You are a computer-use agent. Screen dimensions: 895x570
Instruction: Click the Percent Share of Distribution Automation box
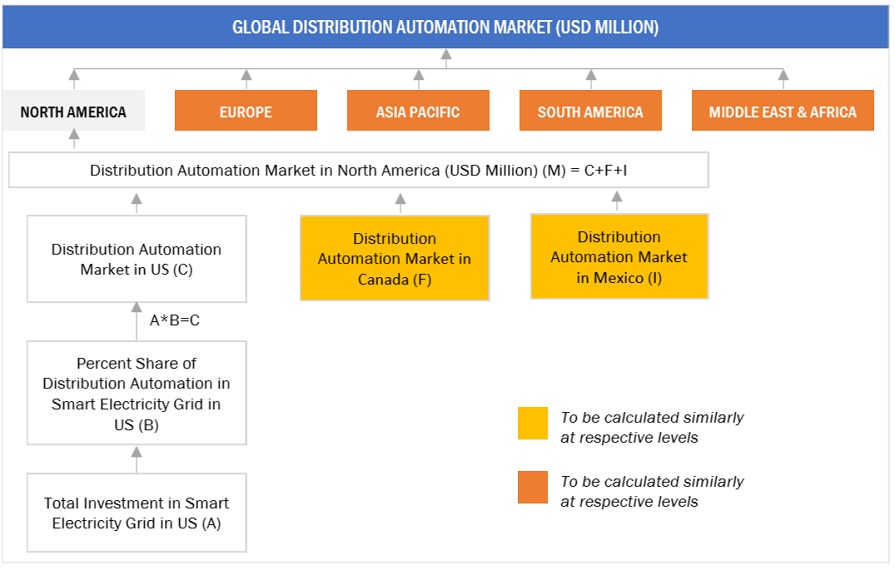[x=137, y=393]
